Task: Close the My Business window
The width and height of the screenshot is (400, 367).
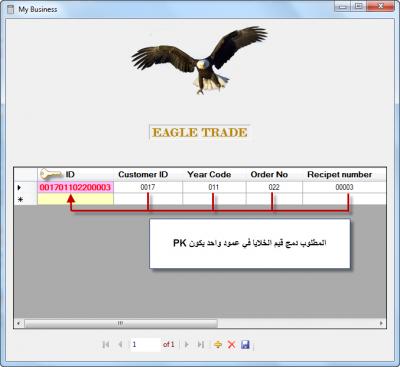Action: click(x=380, y=6)
